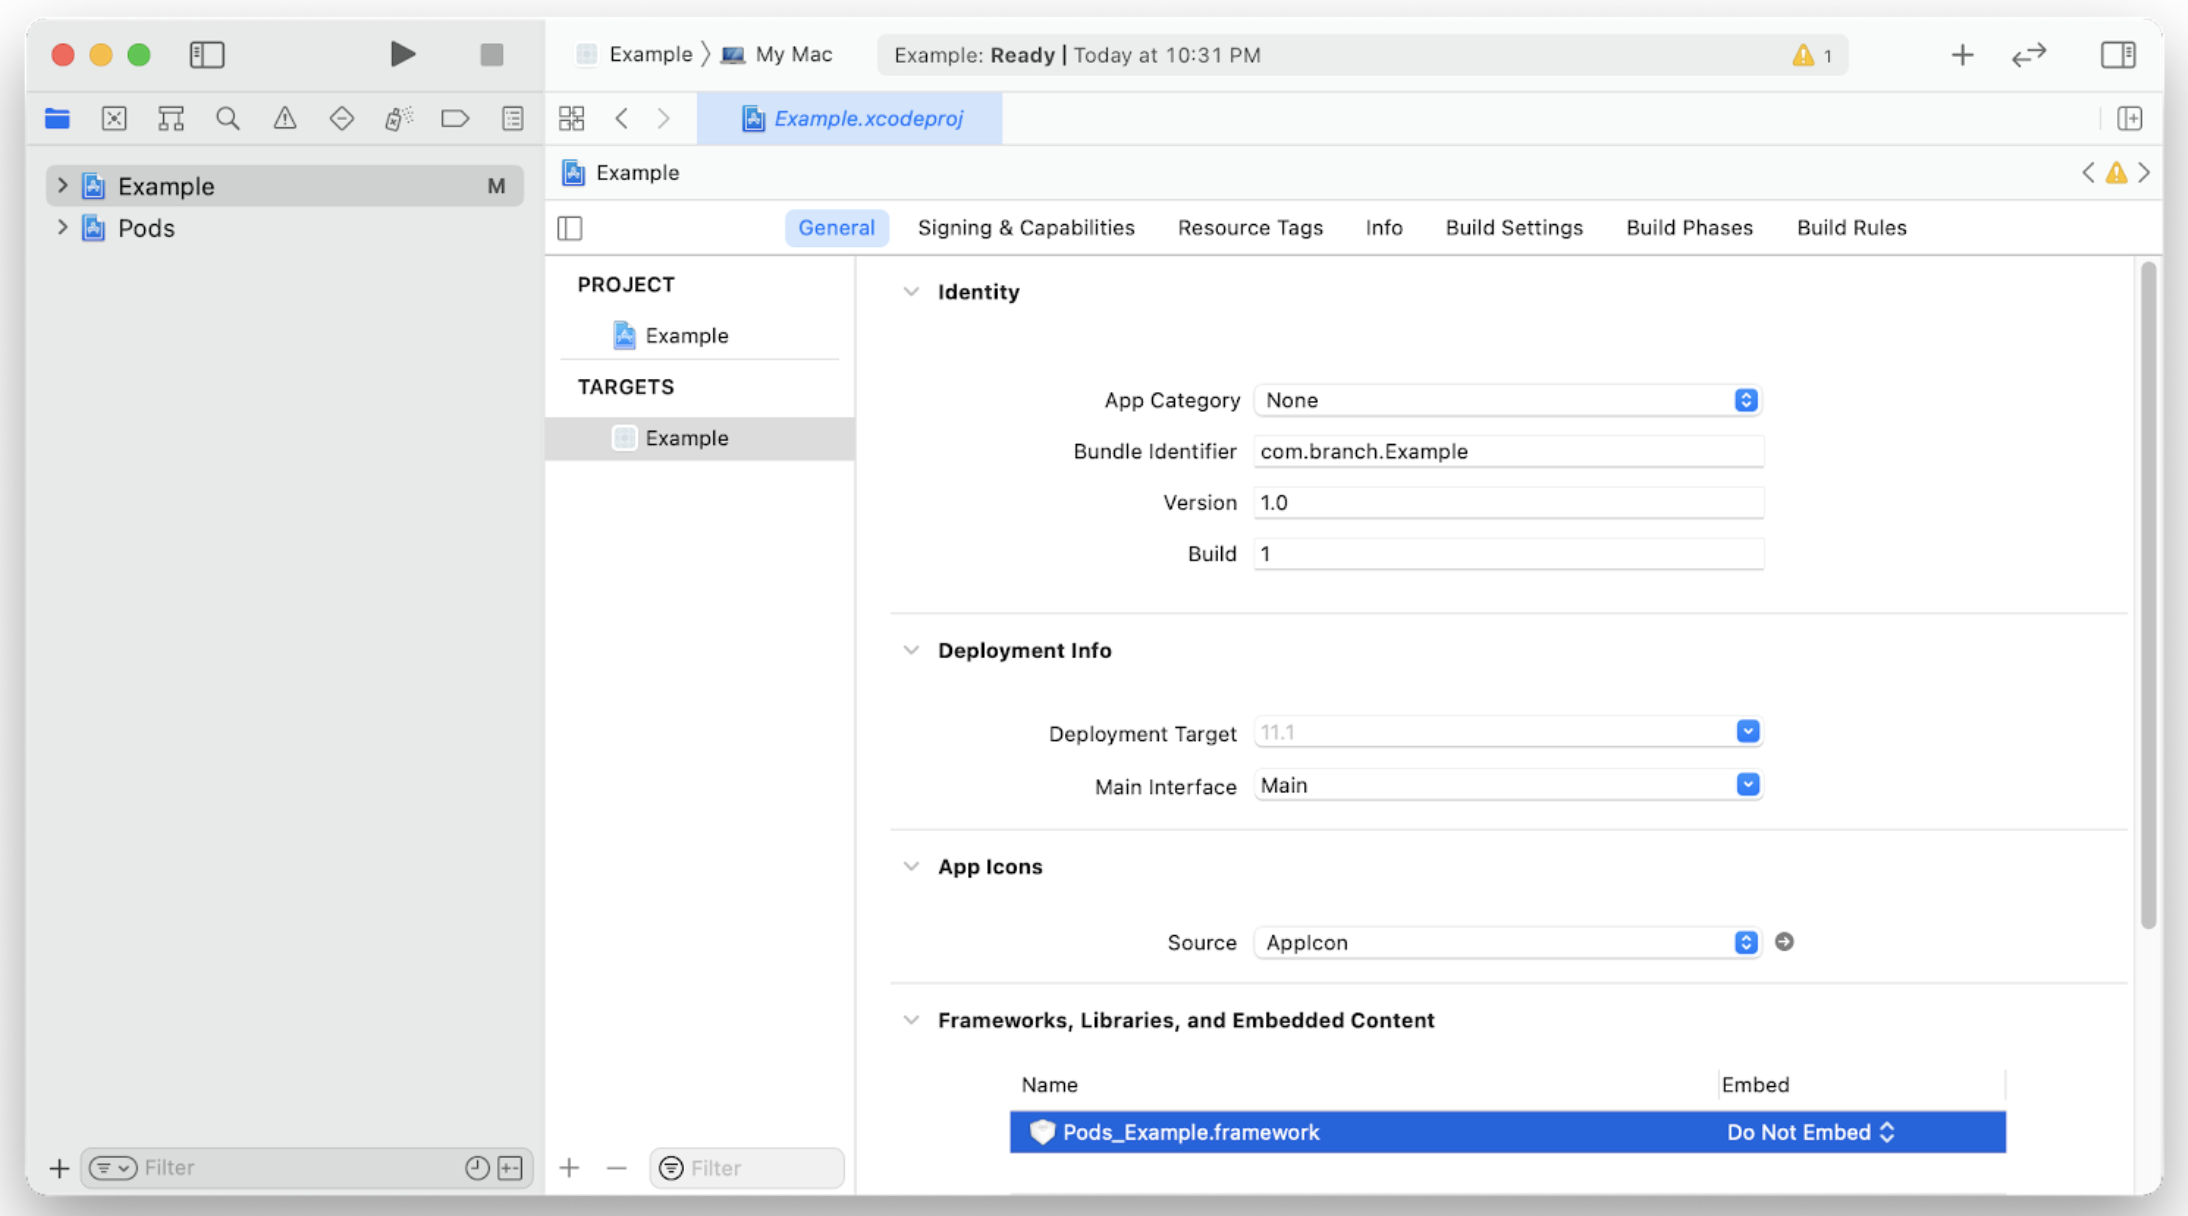Select Example under TARGETS
Image resolution: width=2188 pixels, height=1216 pixels.
click(x=700, y=438)
